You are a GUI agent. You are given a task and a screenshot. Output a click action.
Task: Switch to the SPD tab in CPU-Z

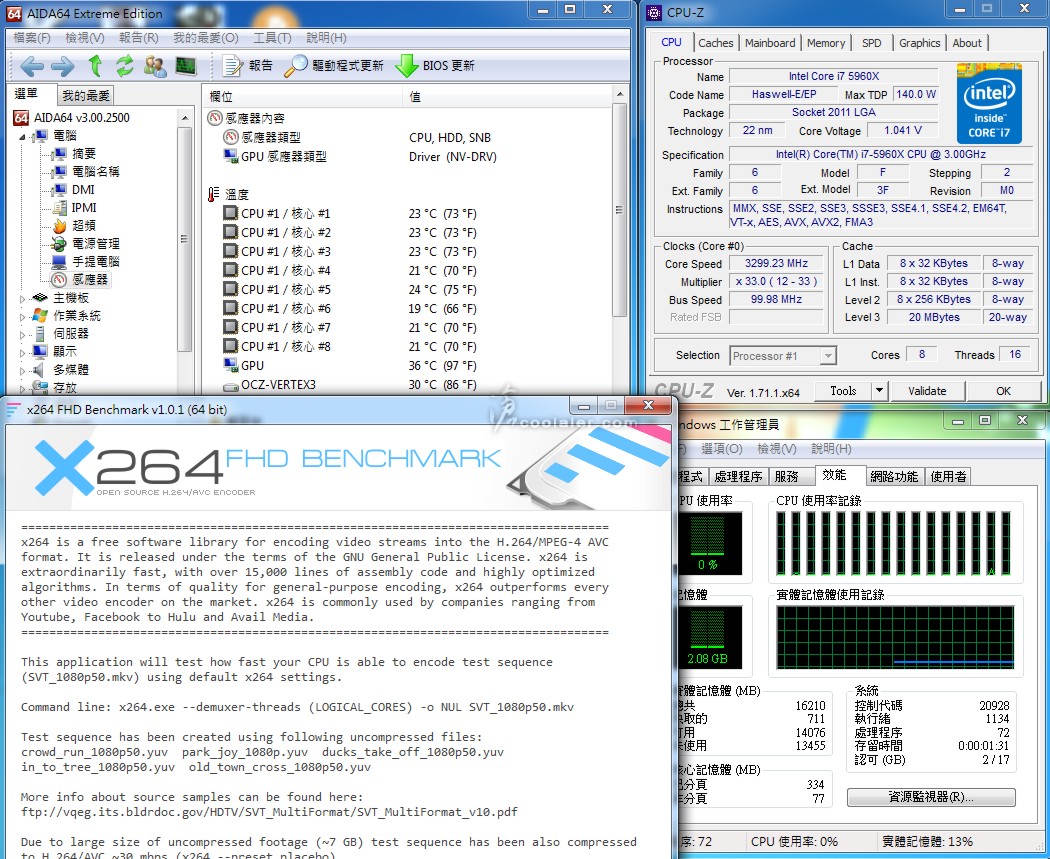tap(871, 43)
